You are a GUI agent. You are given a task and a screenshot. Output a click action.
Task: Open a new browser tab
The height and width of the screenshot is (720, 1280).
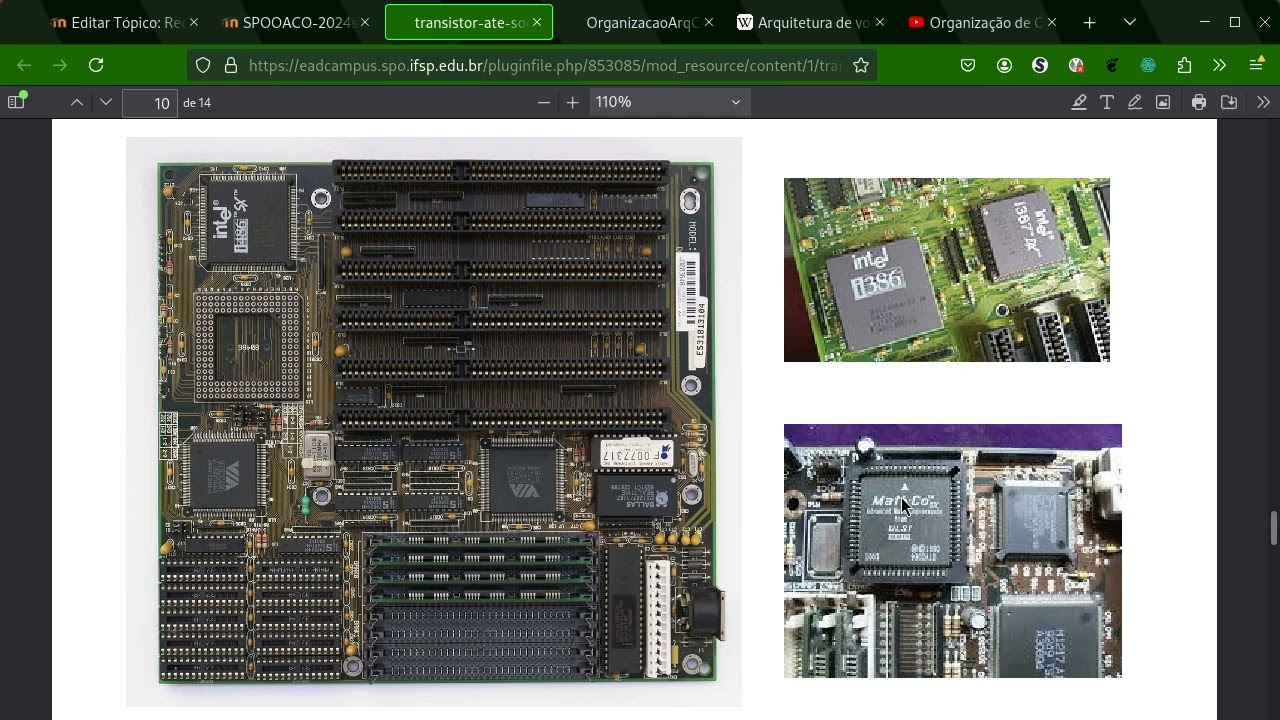(x=1090, y=22)
